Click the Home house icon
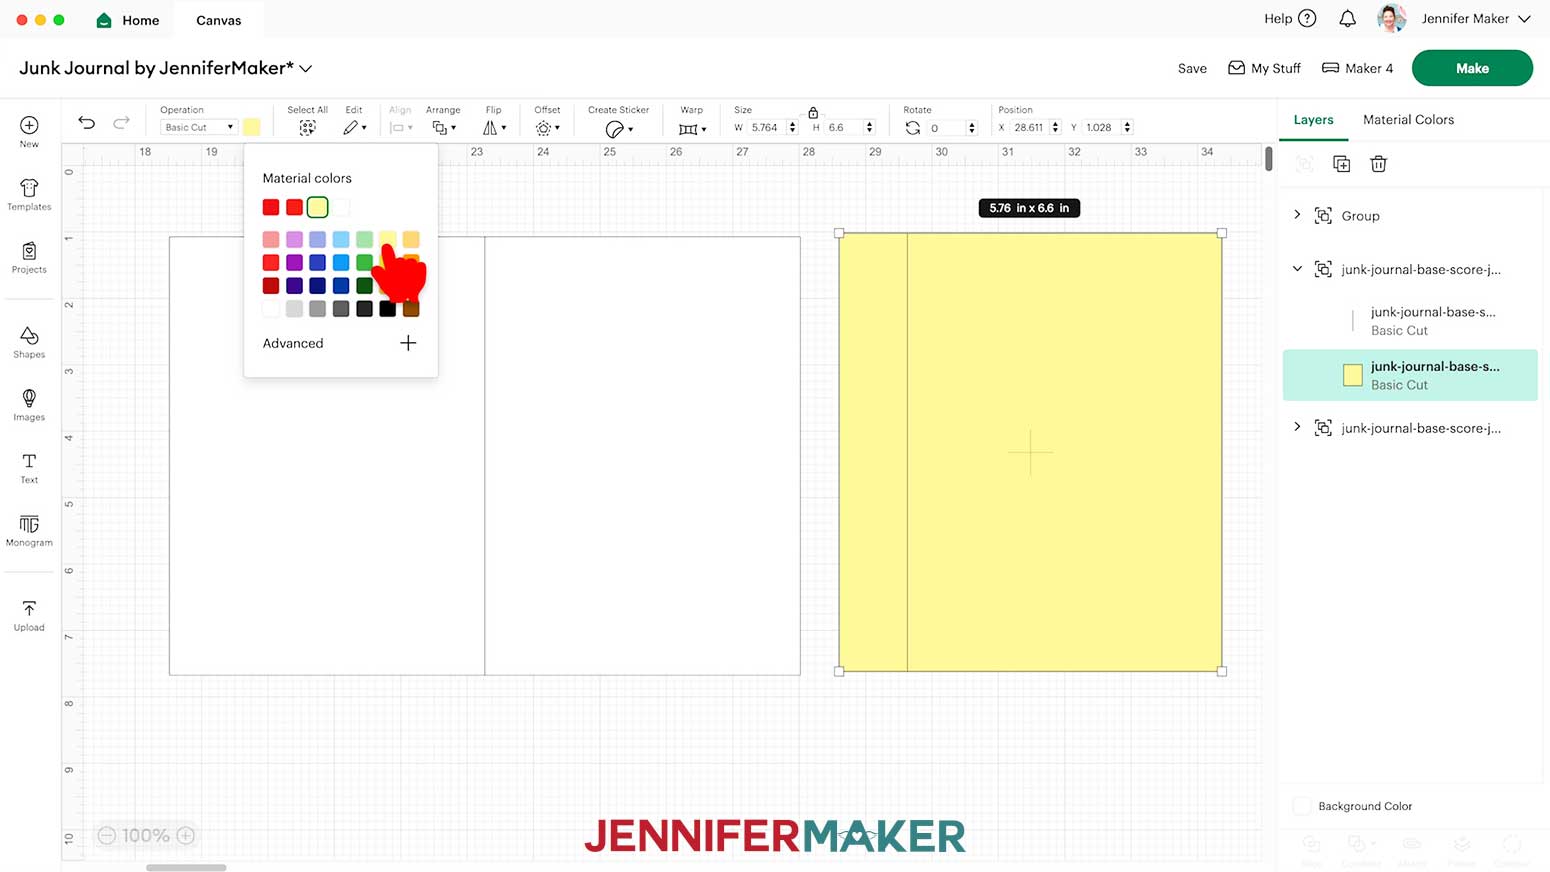Image resolution: width=1550 pixels, height=872 pixels. tap(104, 20)
